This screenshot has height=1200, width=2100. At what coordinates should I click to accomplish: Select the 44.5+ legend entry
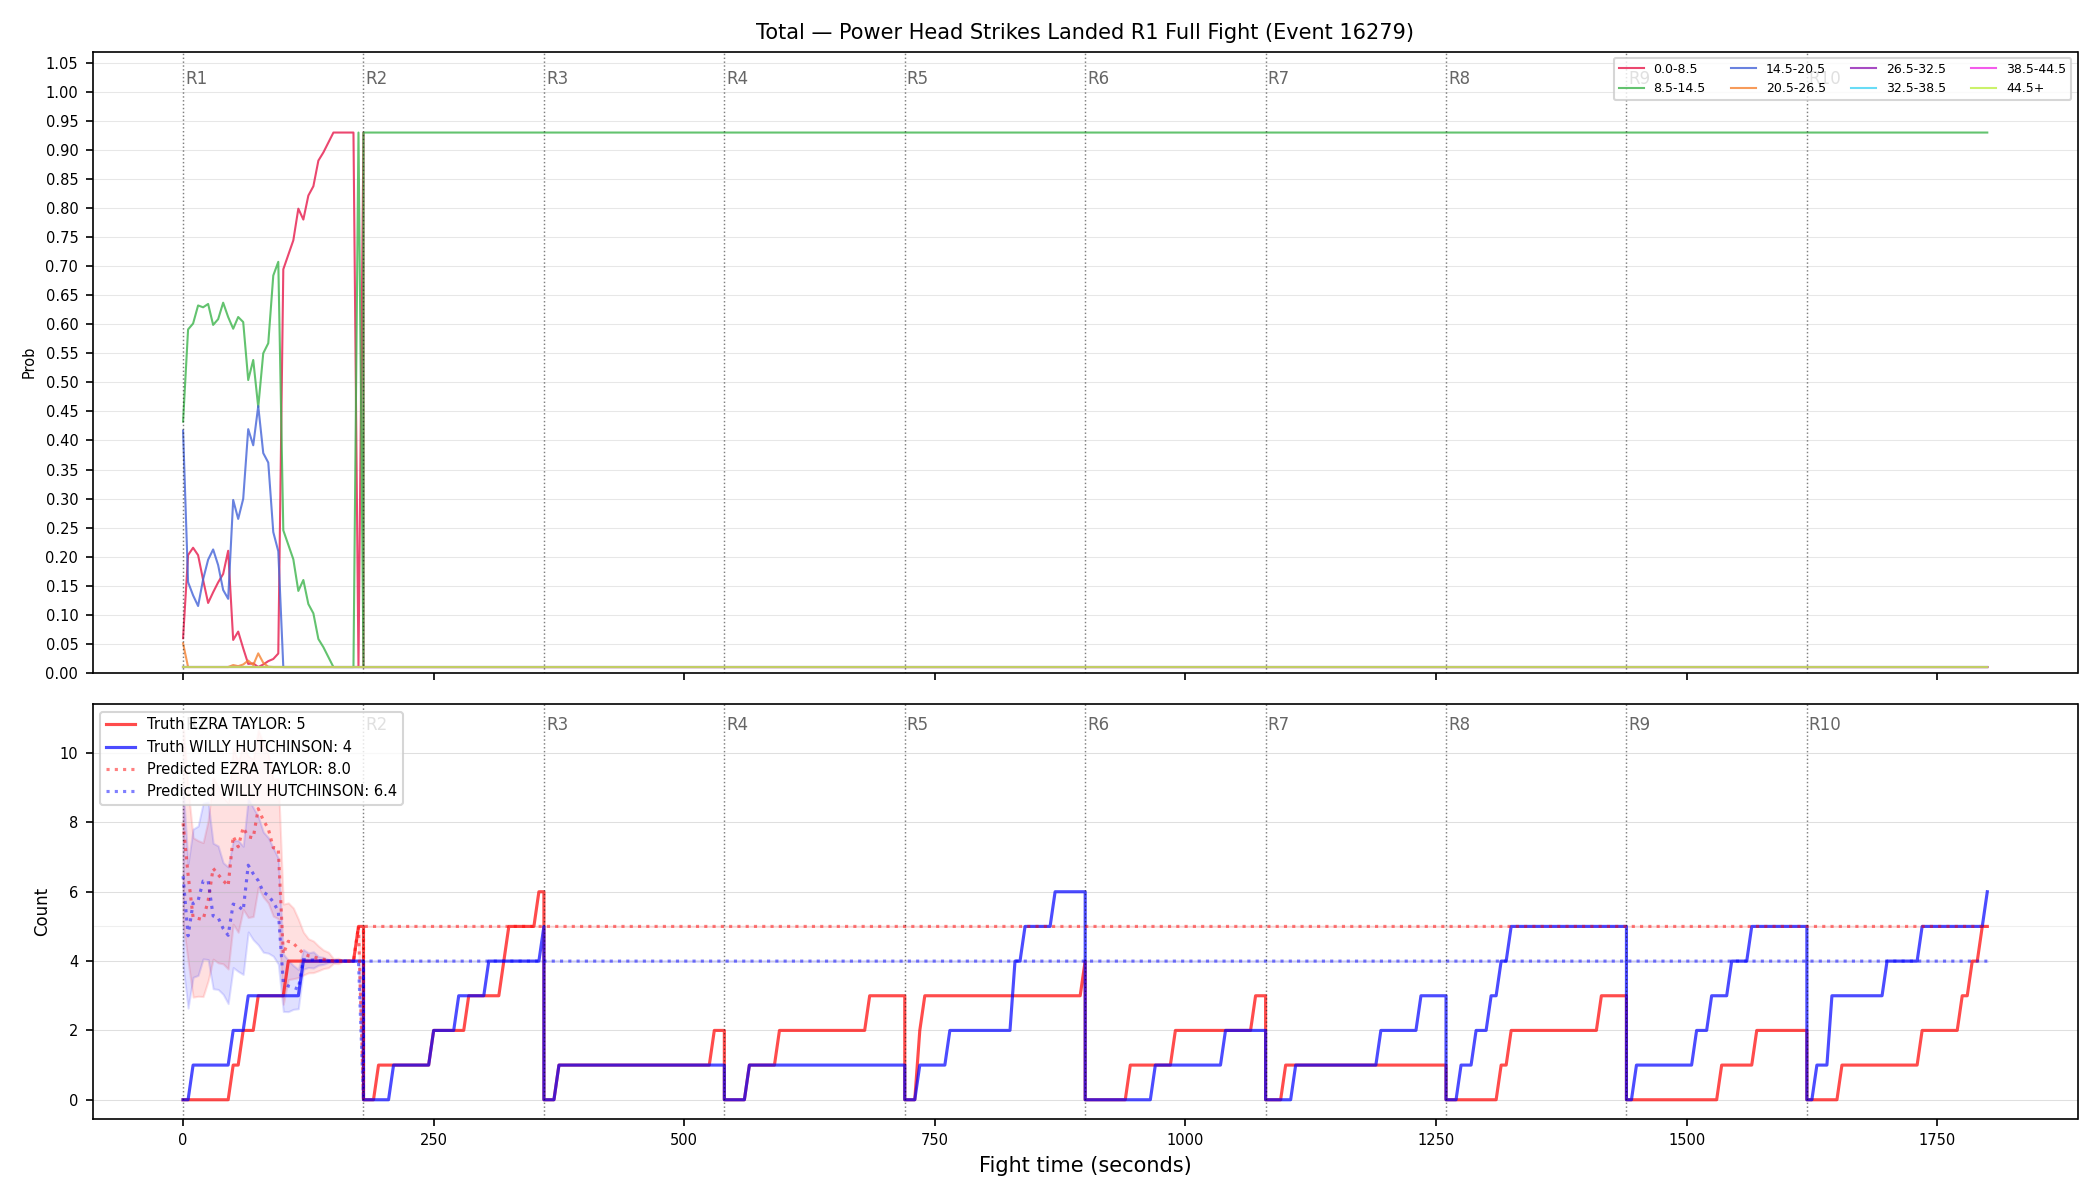click(2007, 88)
